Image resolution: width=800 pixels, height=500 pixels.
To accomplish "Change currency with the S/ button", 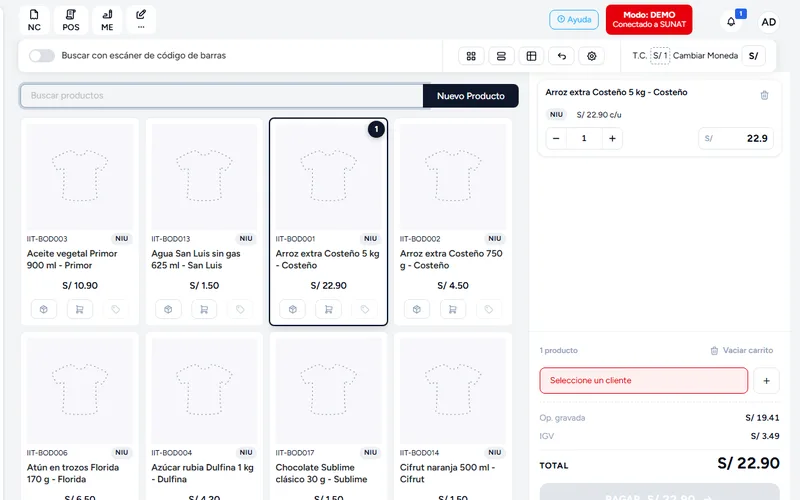I will point(753,56).
